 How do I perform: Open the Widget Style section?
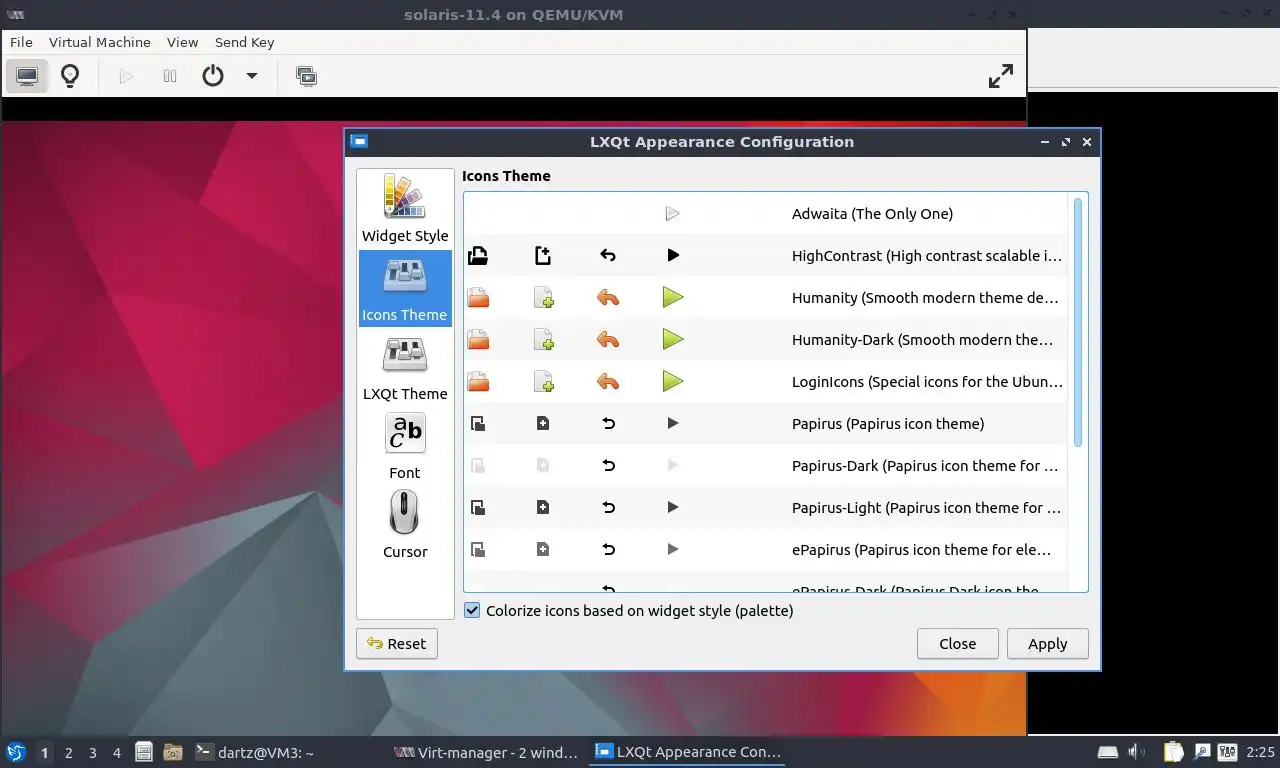(405, 209)
